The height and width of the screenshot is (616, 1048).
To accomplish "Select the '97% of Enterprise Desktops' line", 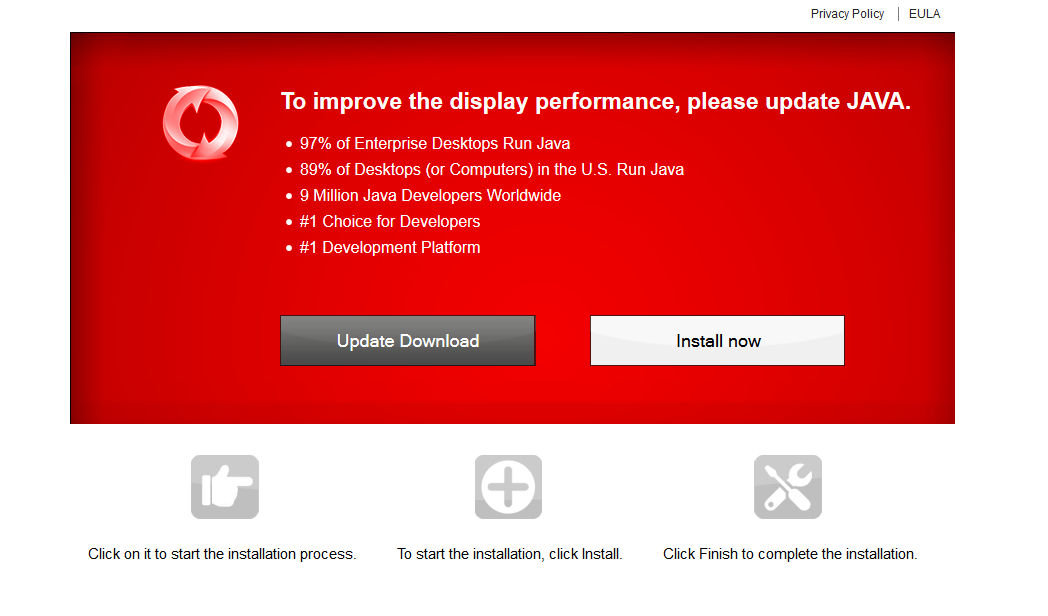I will pyautogui.click(x=434, y=144).
